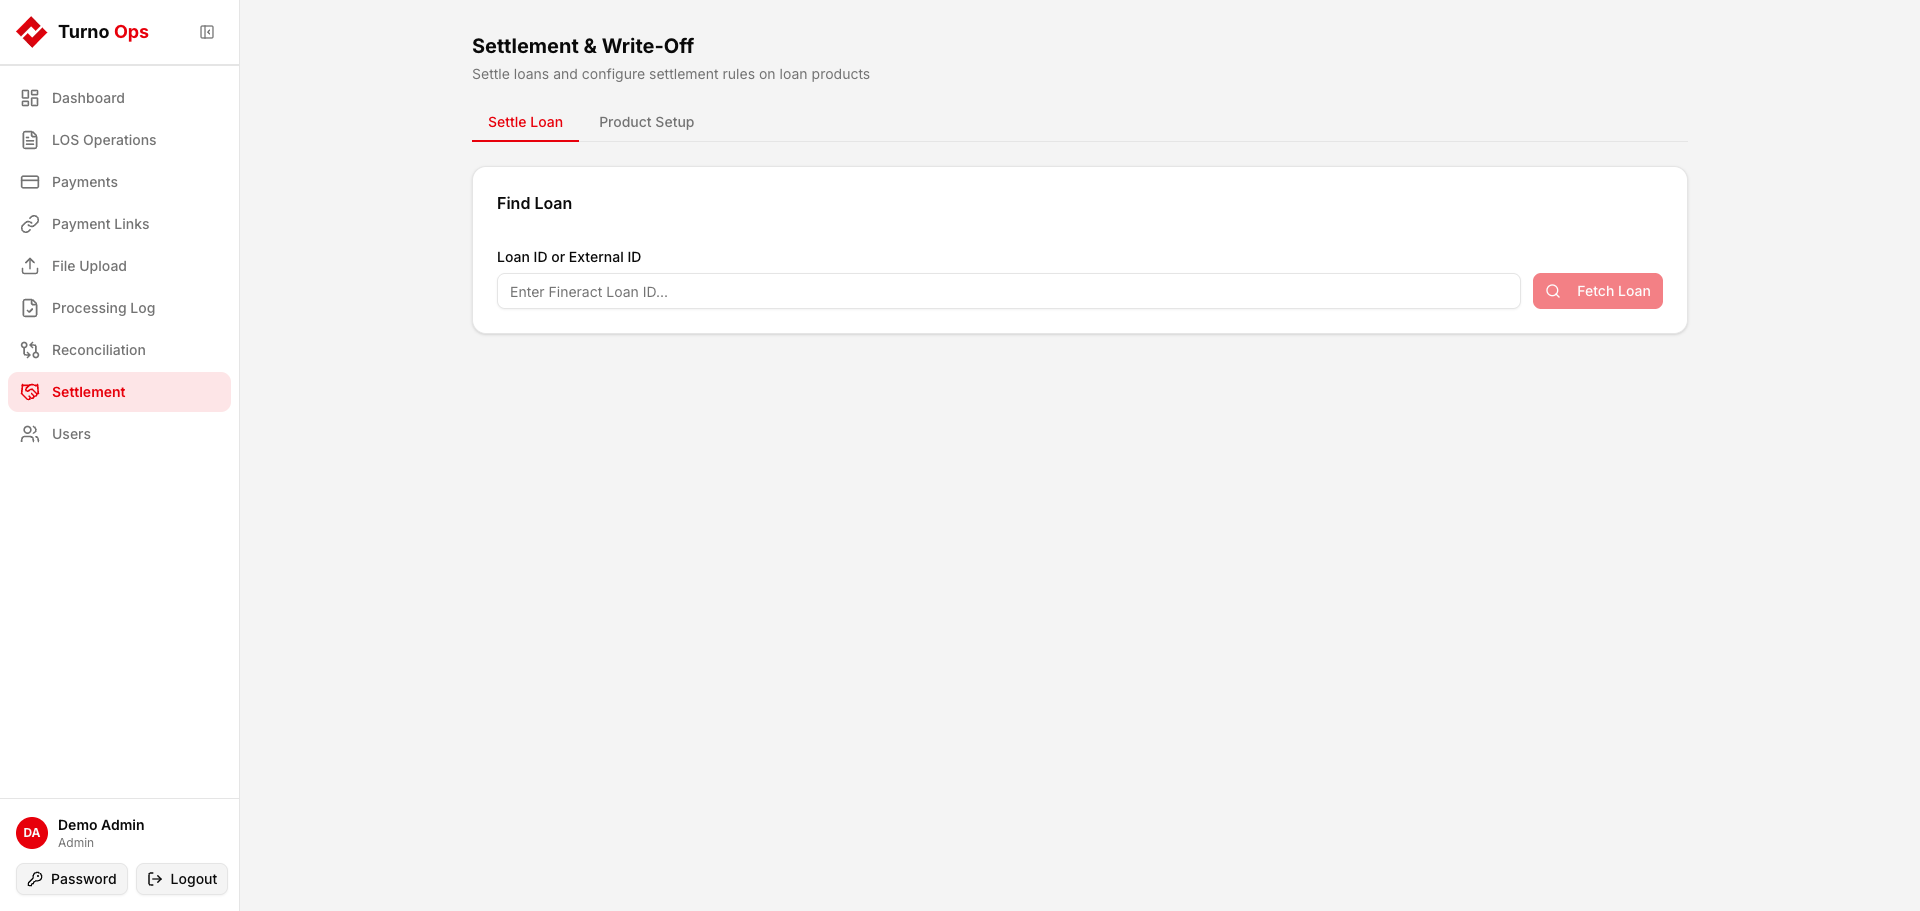Click the Password button
Screen dimensions: 1920x911
coord(72,879)
